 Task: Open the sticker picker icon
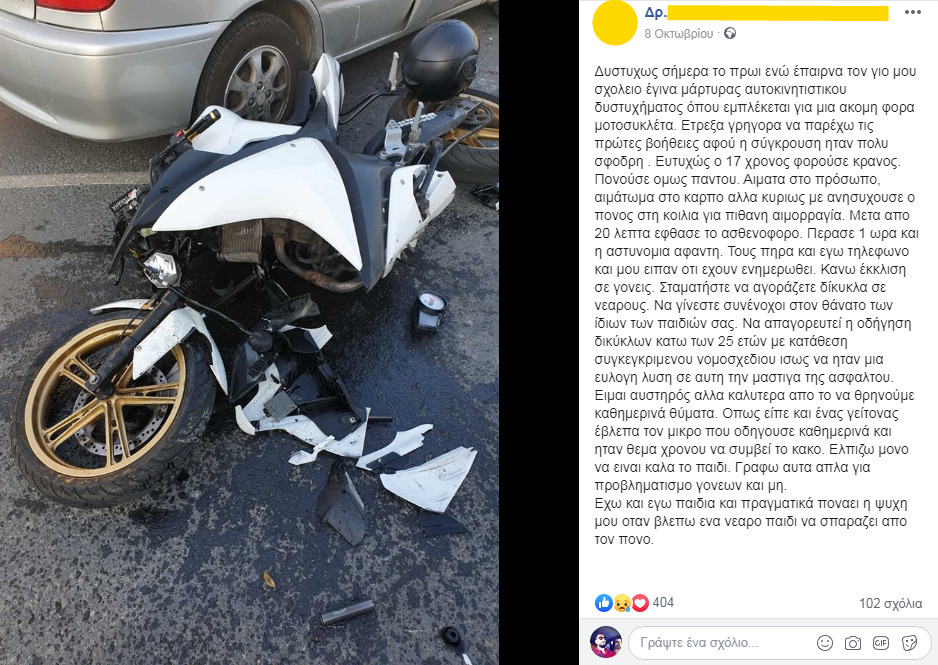pos(909,643)
